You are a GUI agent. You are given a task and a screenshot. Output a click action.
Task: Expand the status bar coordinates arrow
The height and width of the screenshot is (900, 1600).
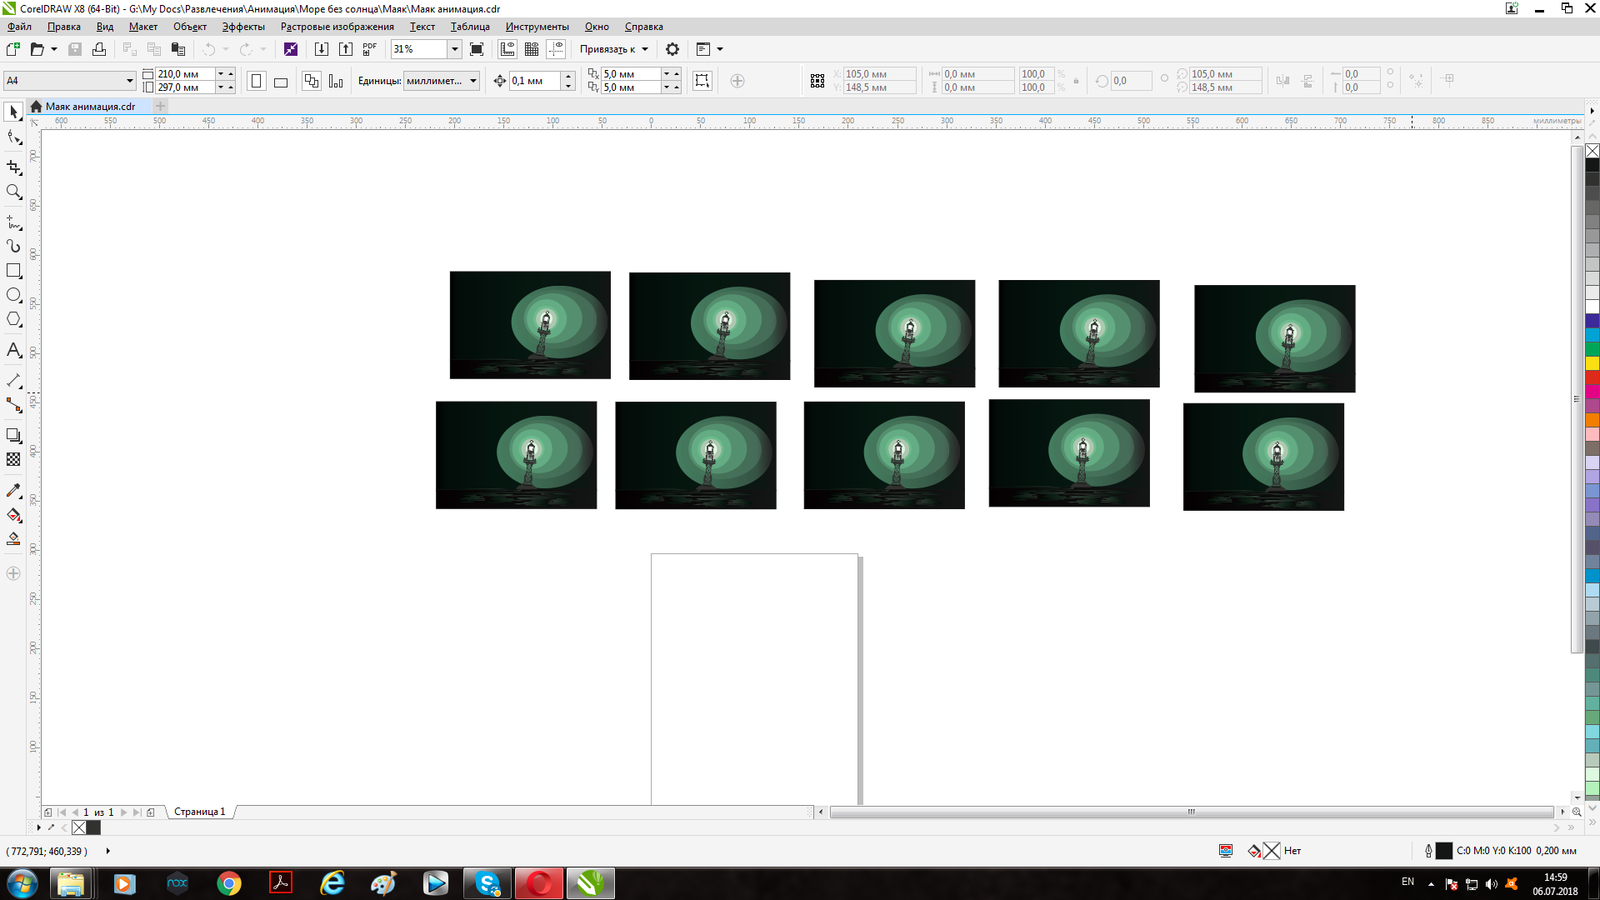(x=107, y=851)
